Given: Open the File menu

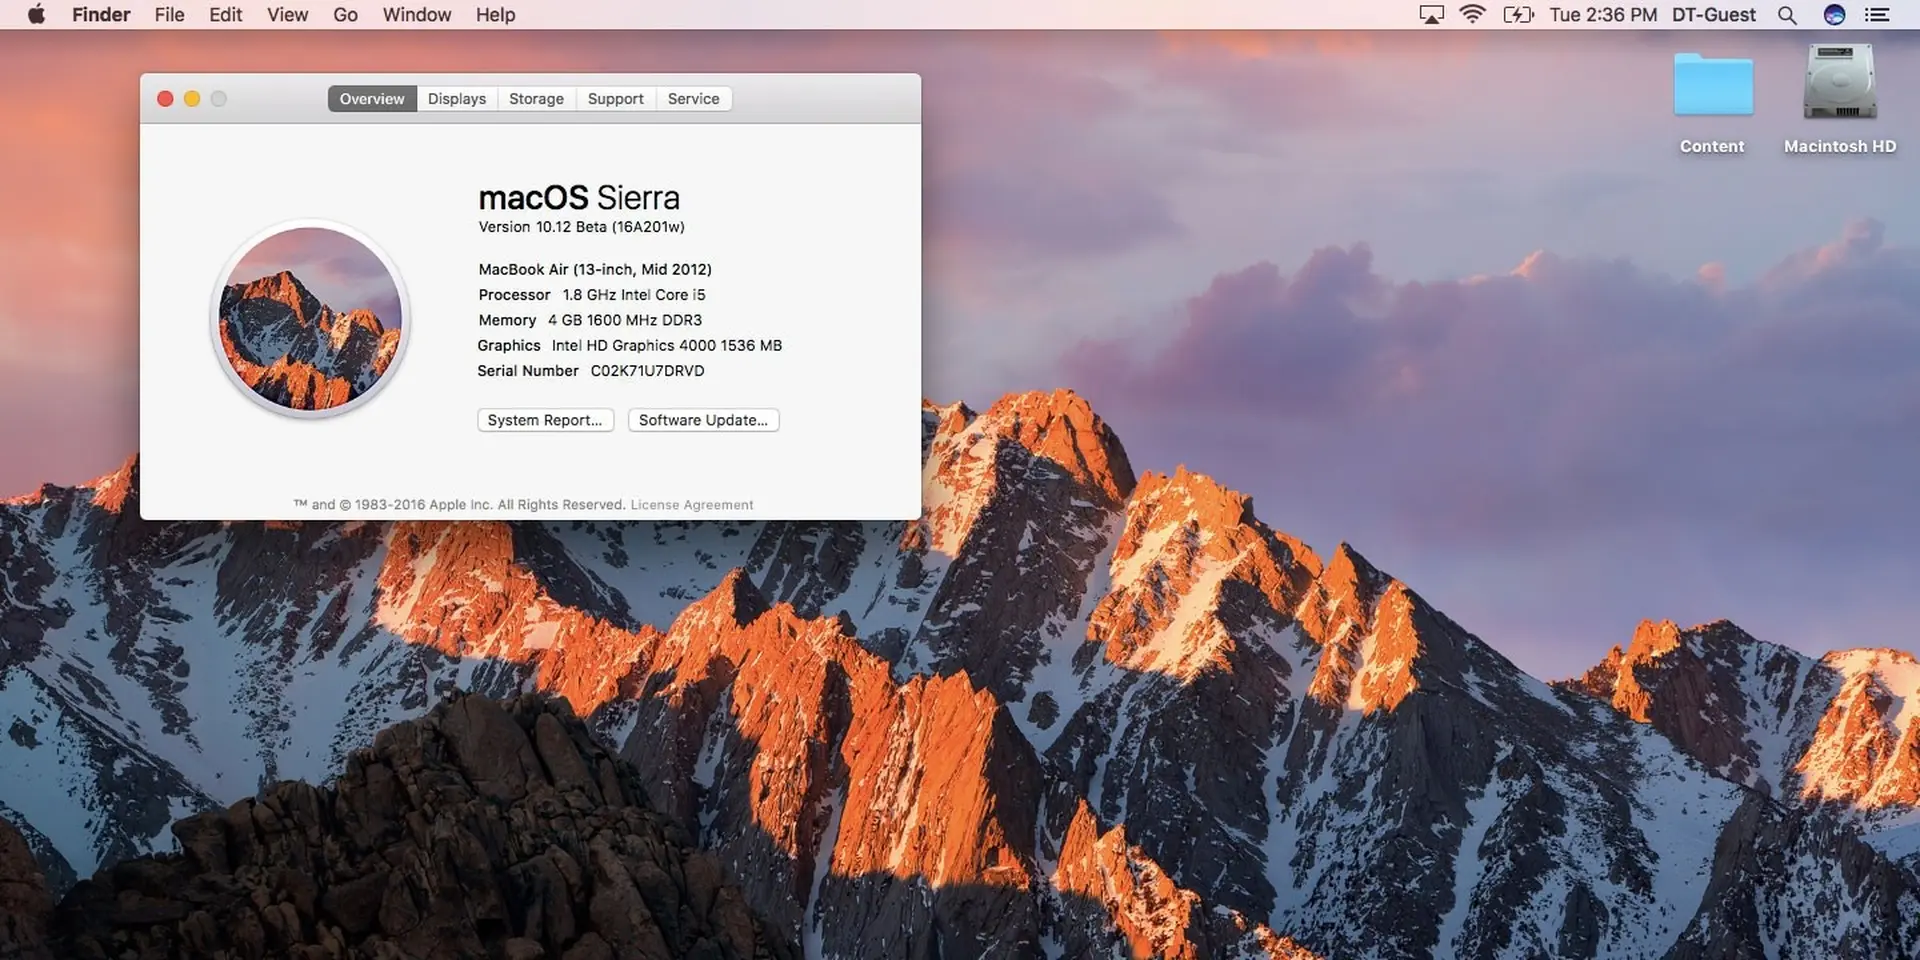Looking at the screenshot, I should click(169, 15).
